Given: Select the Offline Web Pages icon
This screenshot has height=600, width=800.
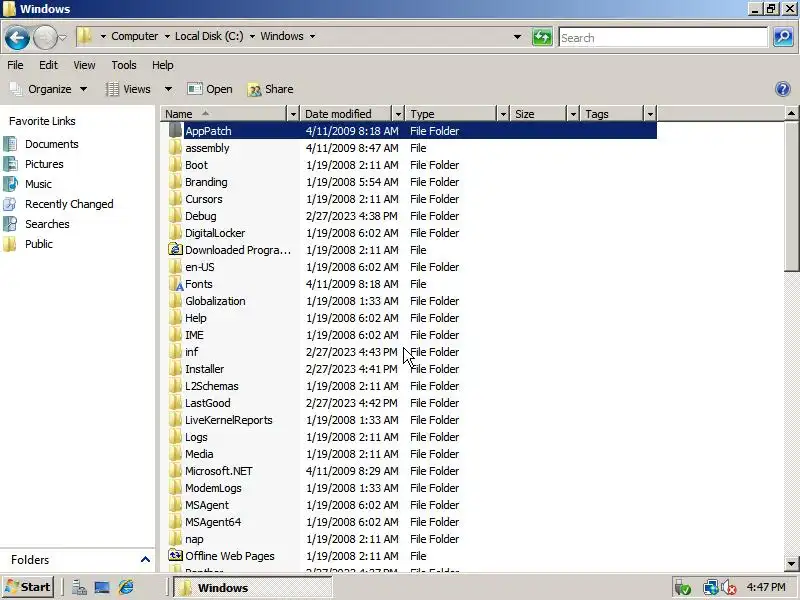Looking at the screenshot, I should click(175, 556).
